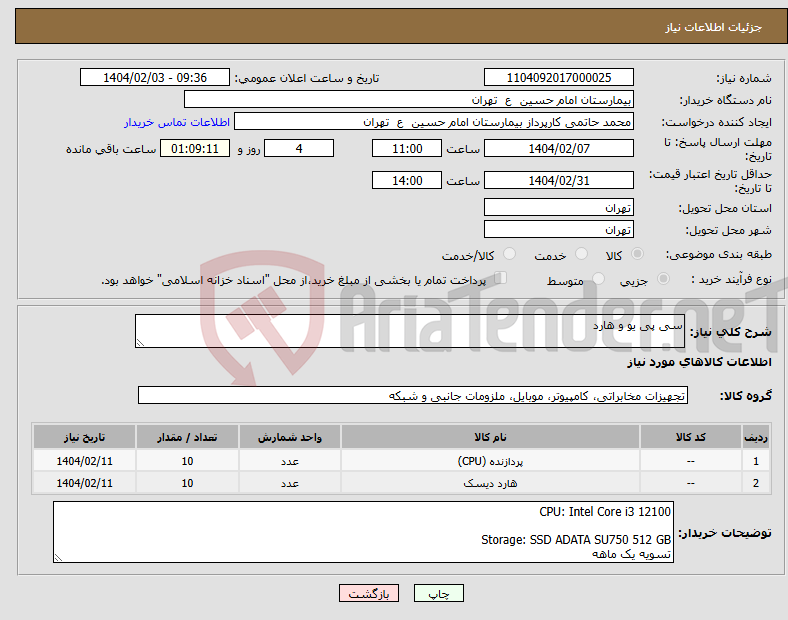The height and width of the screenshot is (620, 788).
Task: Click the remaining time 01:09:11 field
Action: pos(195,148)
